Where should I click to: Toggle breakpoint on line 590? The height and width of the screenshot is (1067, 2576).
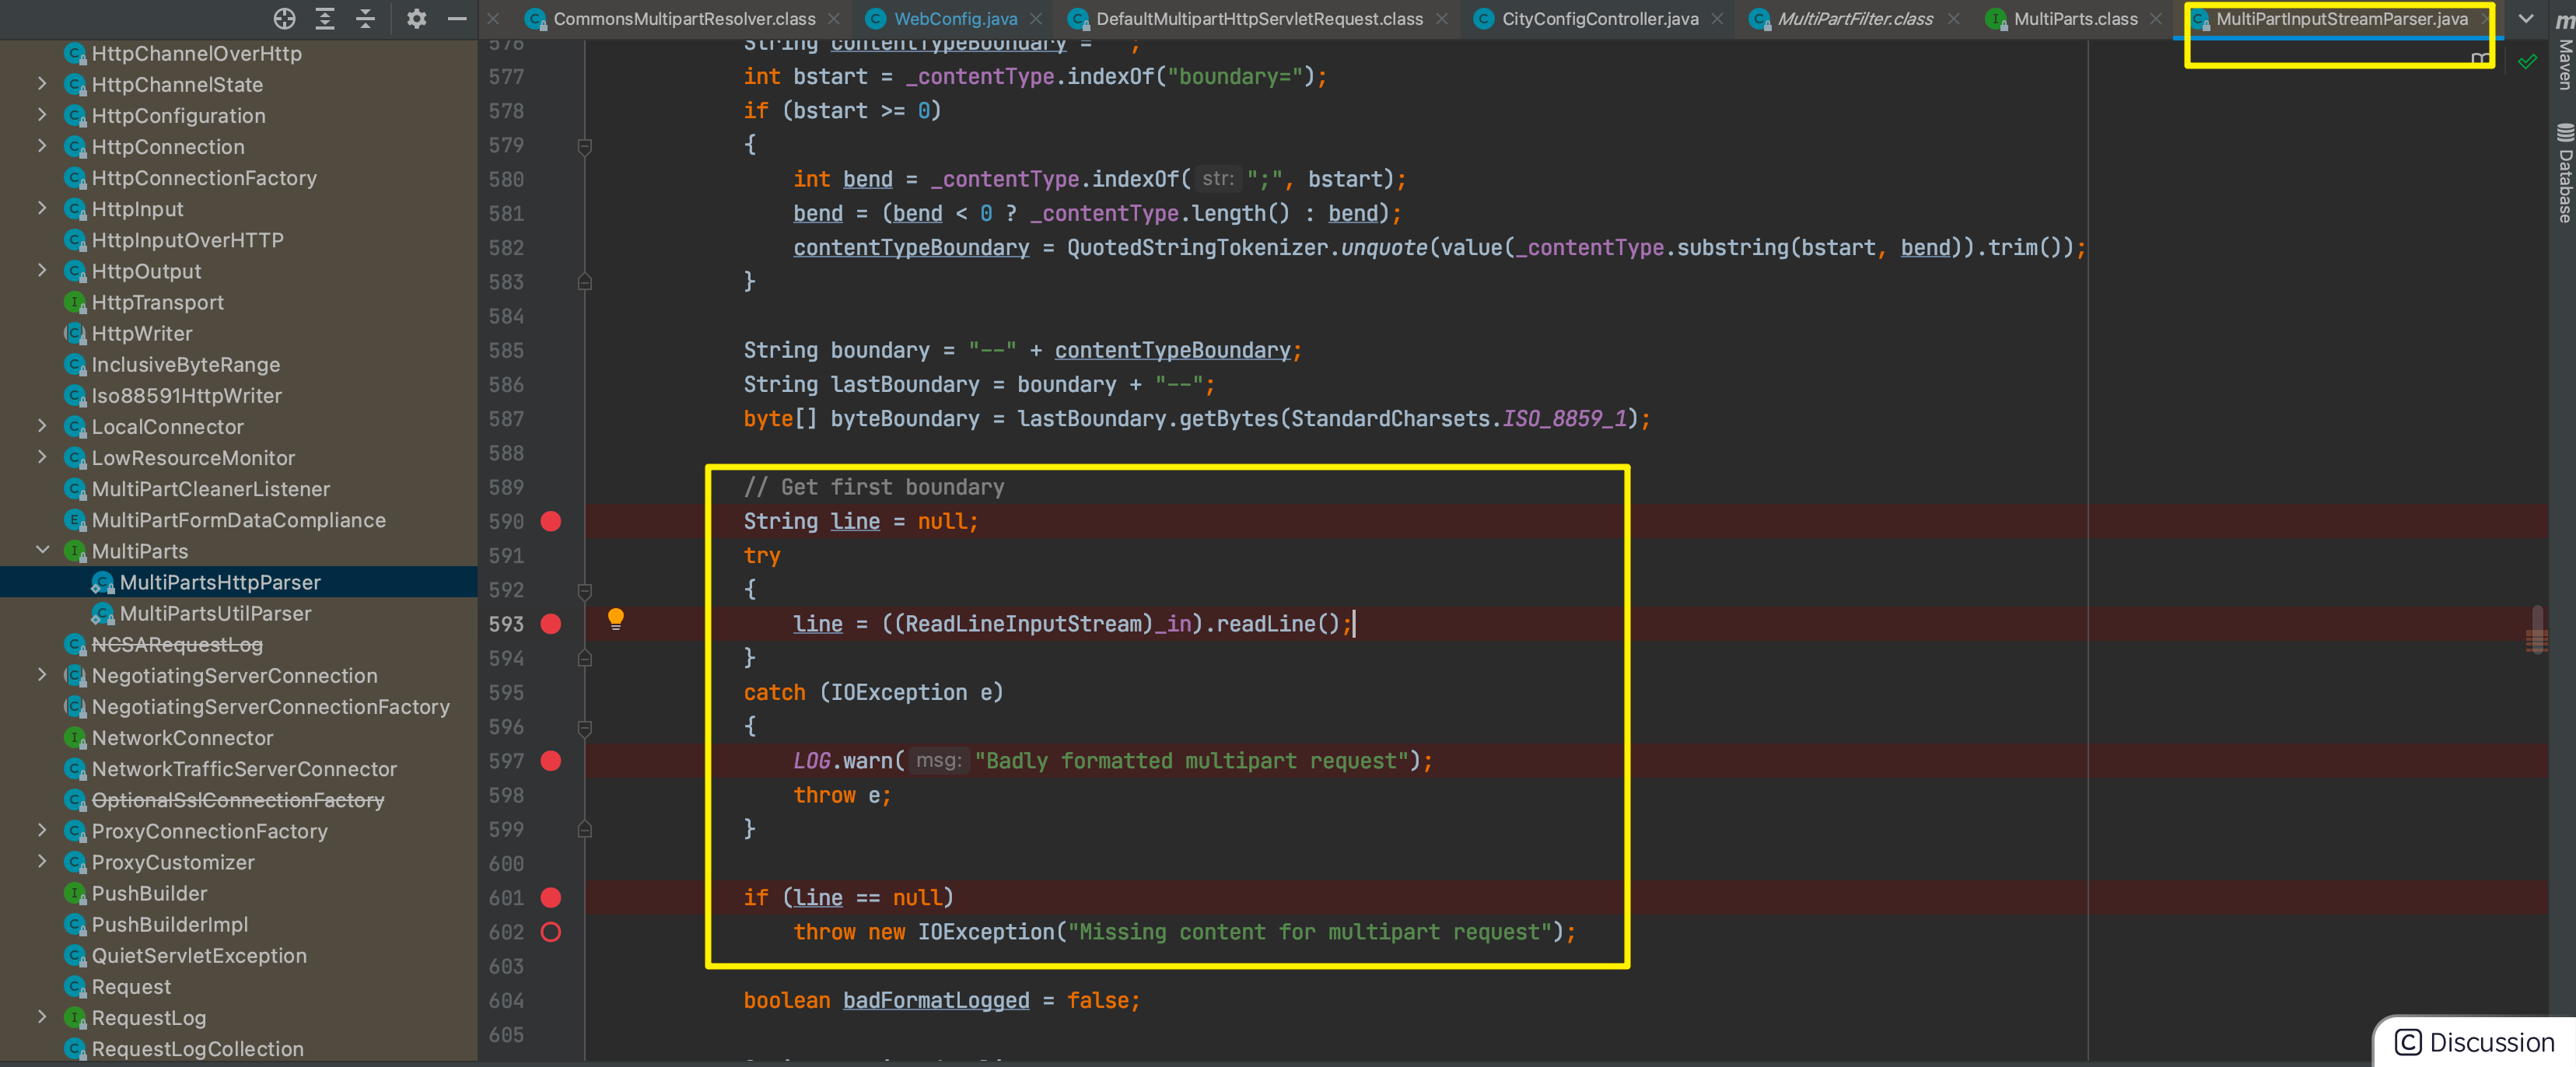[x=551, y=521]
